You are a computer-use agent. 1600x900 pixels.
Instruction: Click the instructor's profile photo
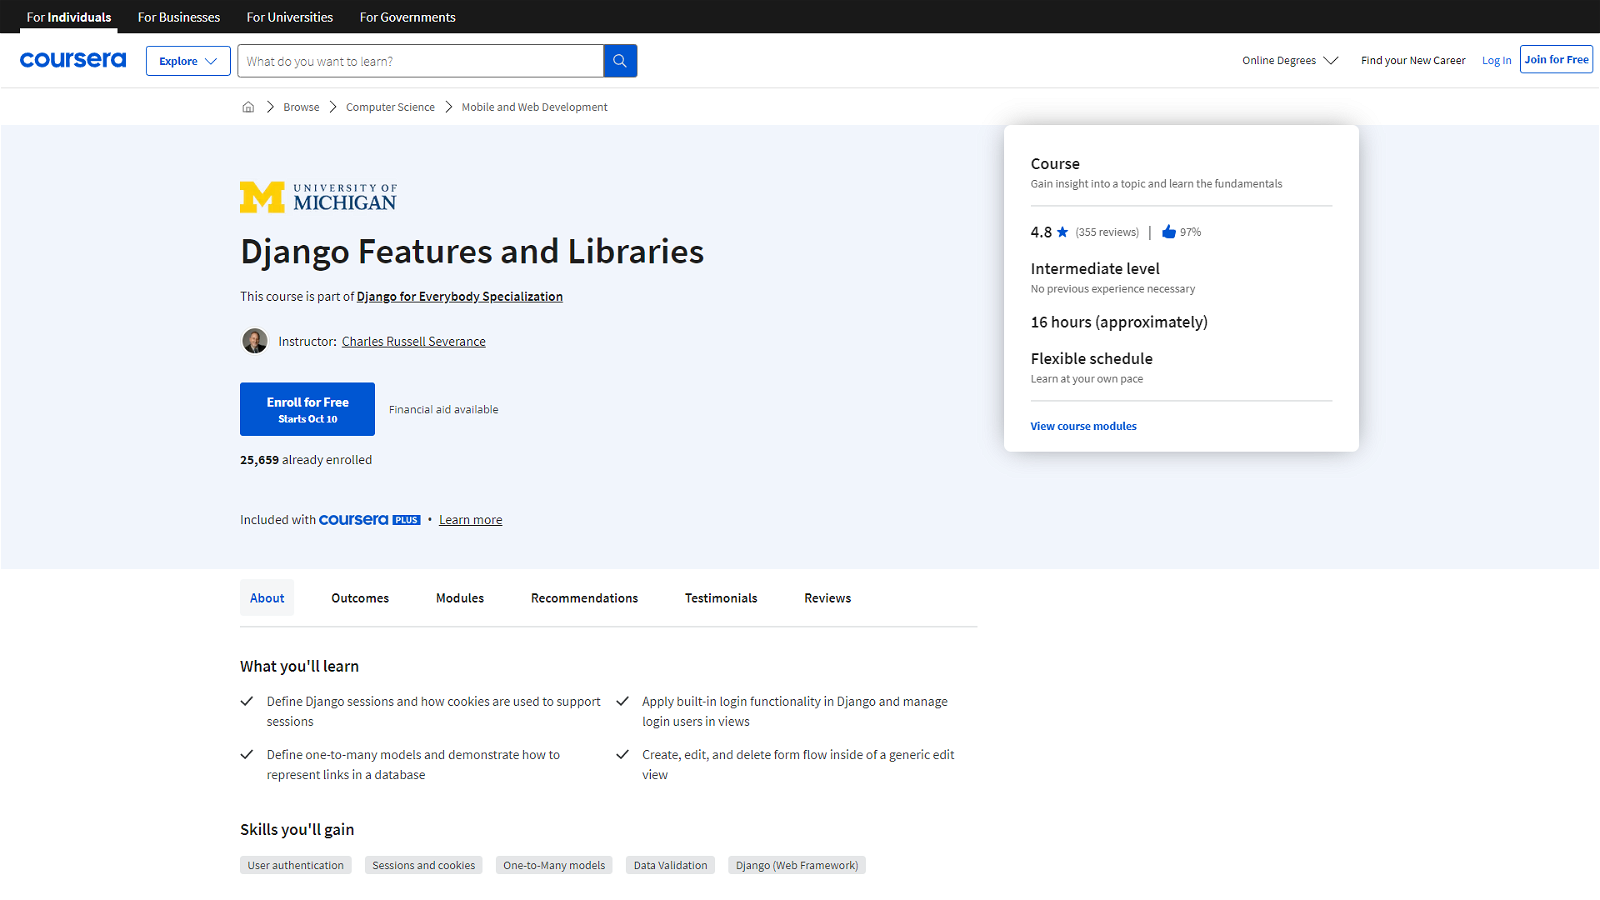click(x=255, y=341)
